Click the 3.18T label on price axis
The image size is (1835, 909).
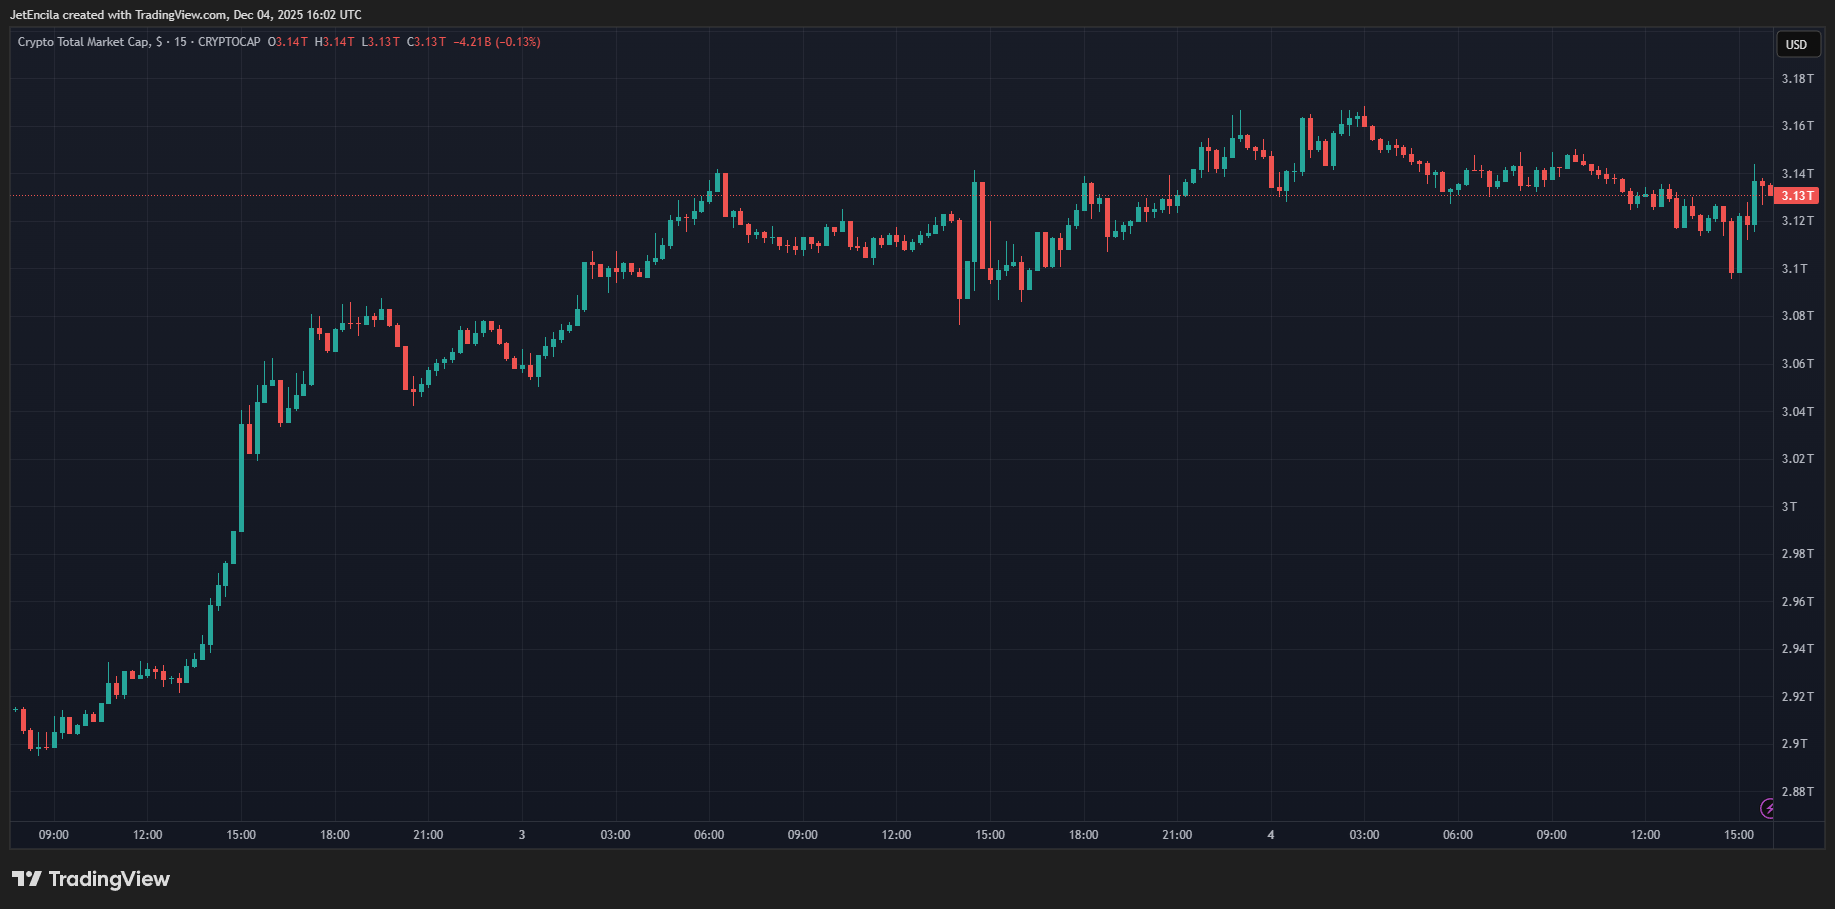coord(1797,79)
